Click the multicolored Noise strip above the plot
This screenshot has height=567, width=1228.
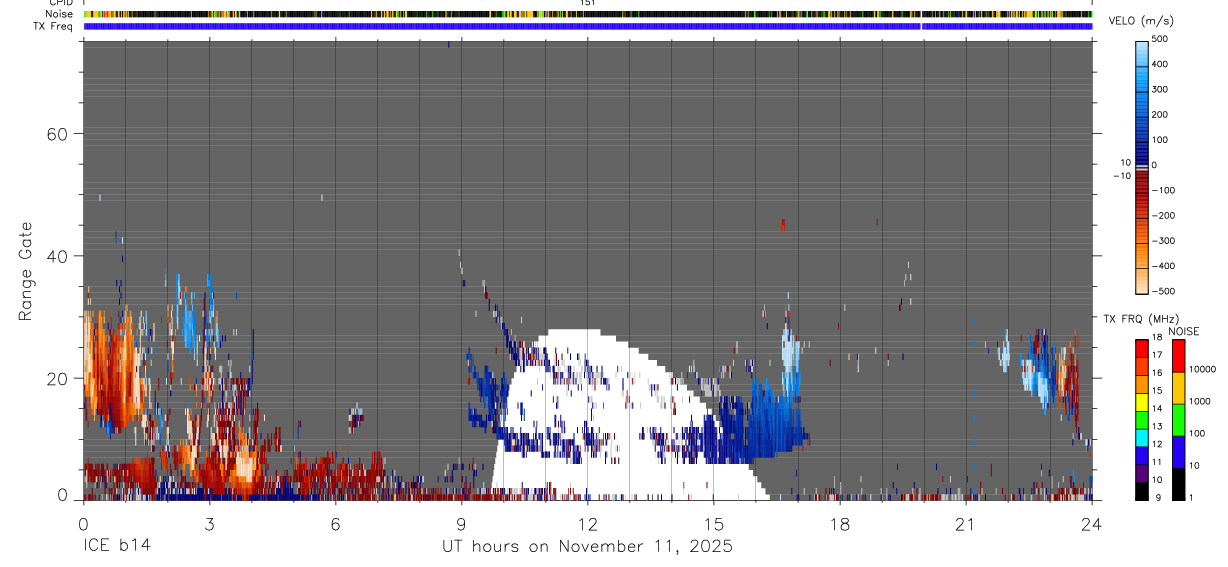click(x=588, y=14)
